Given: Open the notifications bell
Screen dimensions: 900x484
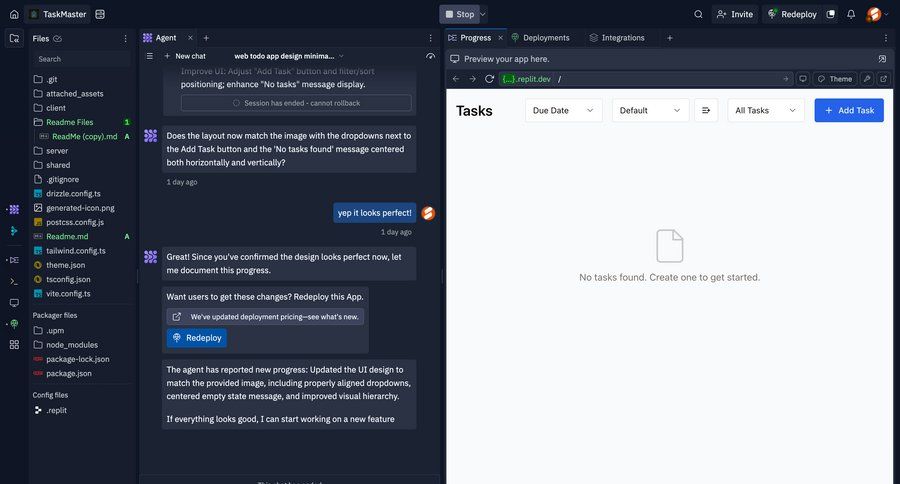Looking at the screenshot, I should 851,14.
